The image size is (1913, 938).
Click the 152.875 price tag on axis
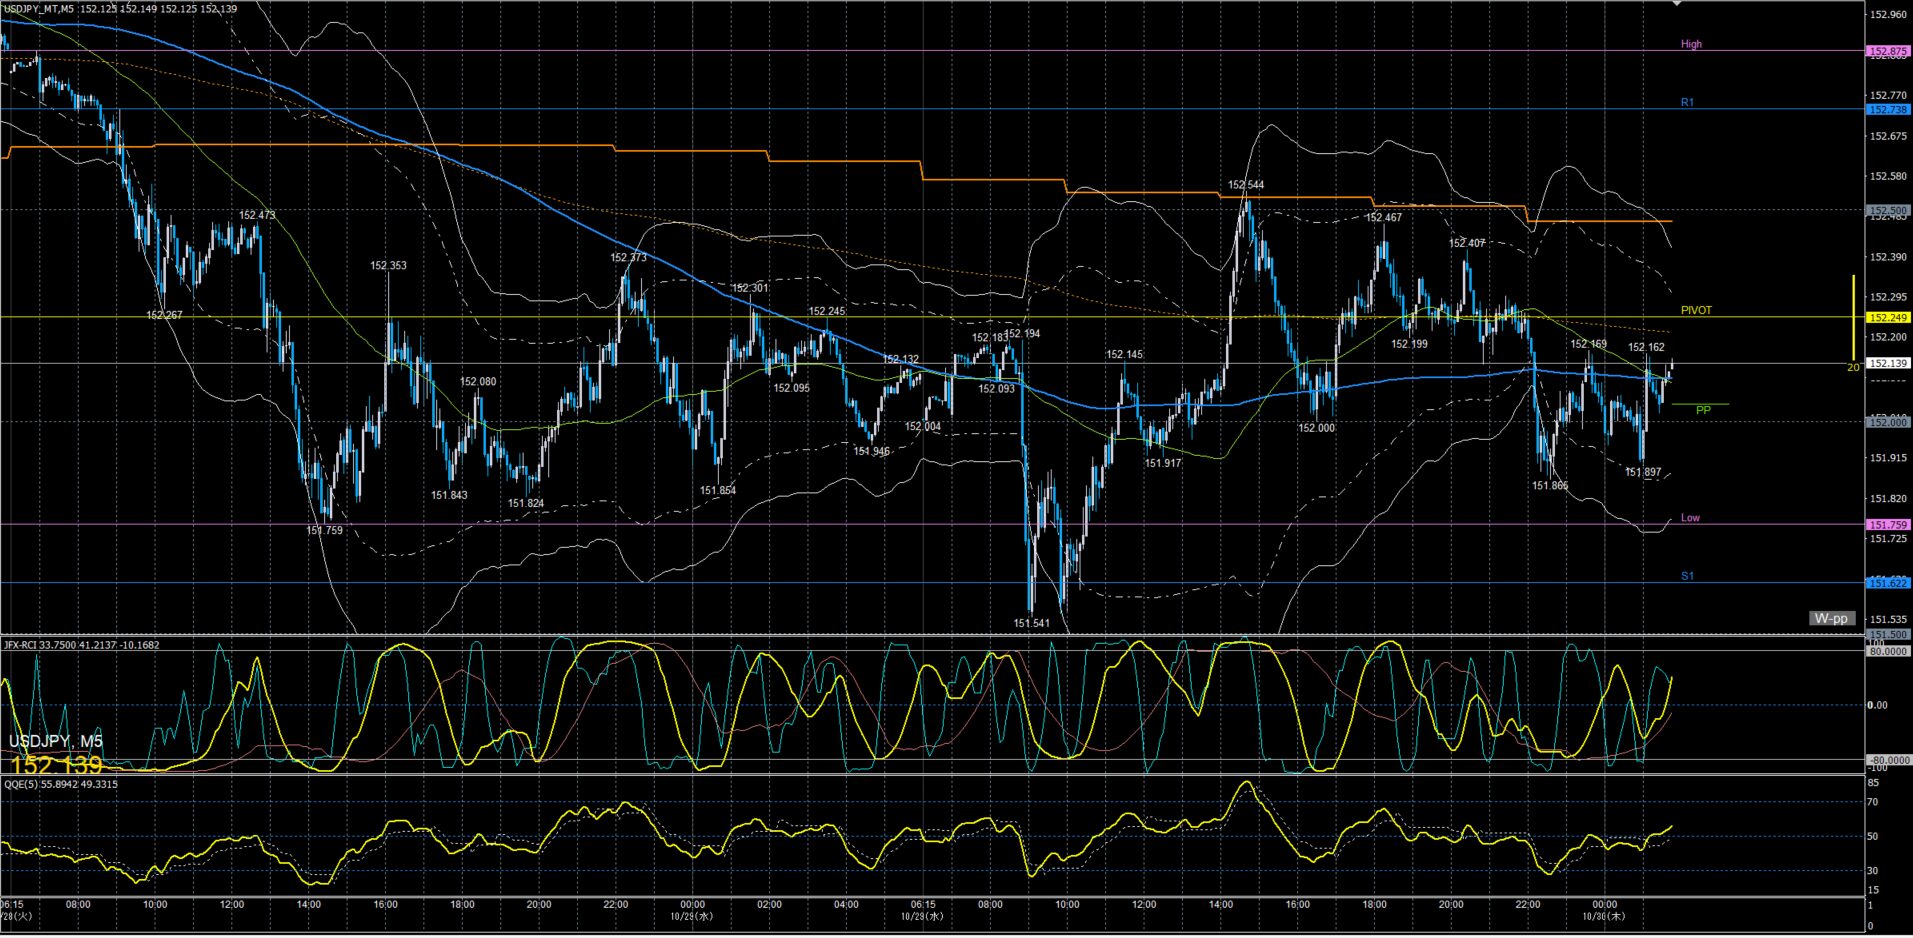pyautogui.click(x=1887, y=51)
